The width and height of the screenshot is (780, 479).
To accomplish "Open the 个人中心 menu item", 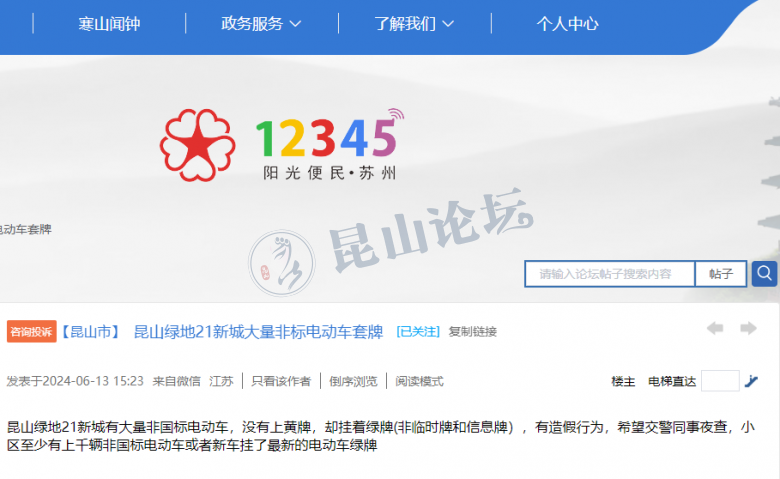I will (567, 23).
